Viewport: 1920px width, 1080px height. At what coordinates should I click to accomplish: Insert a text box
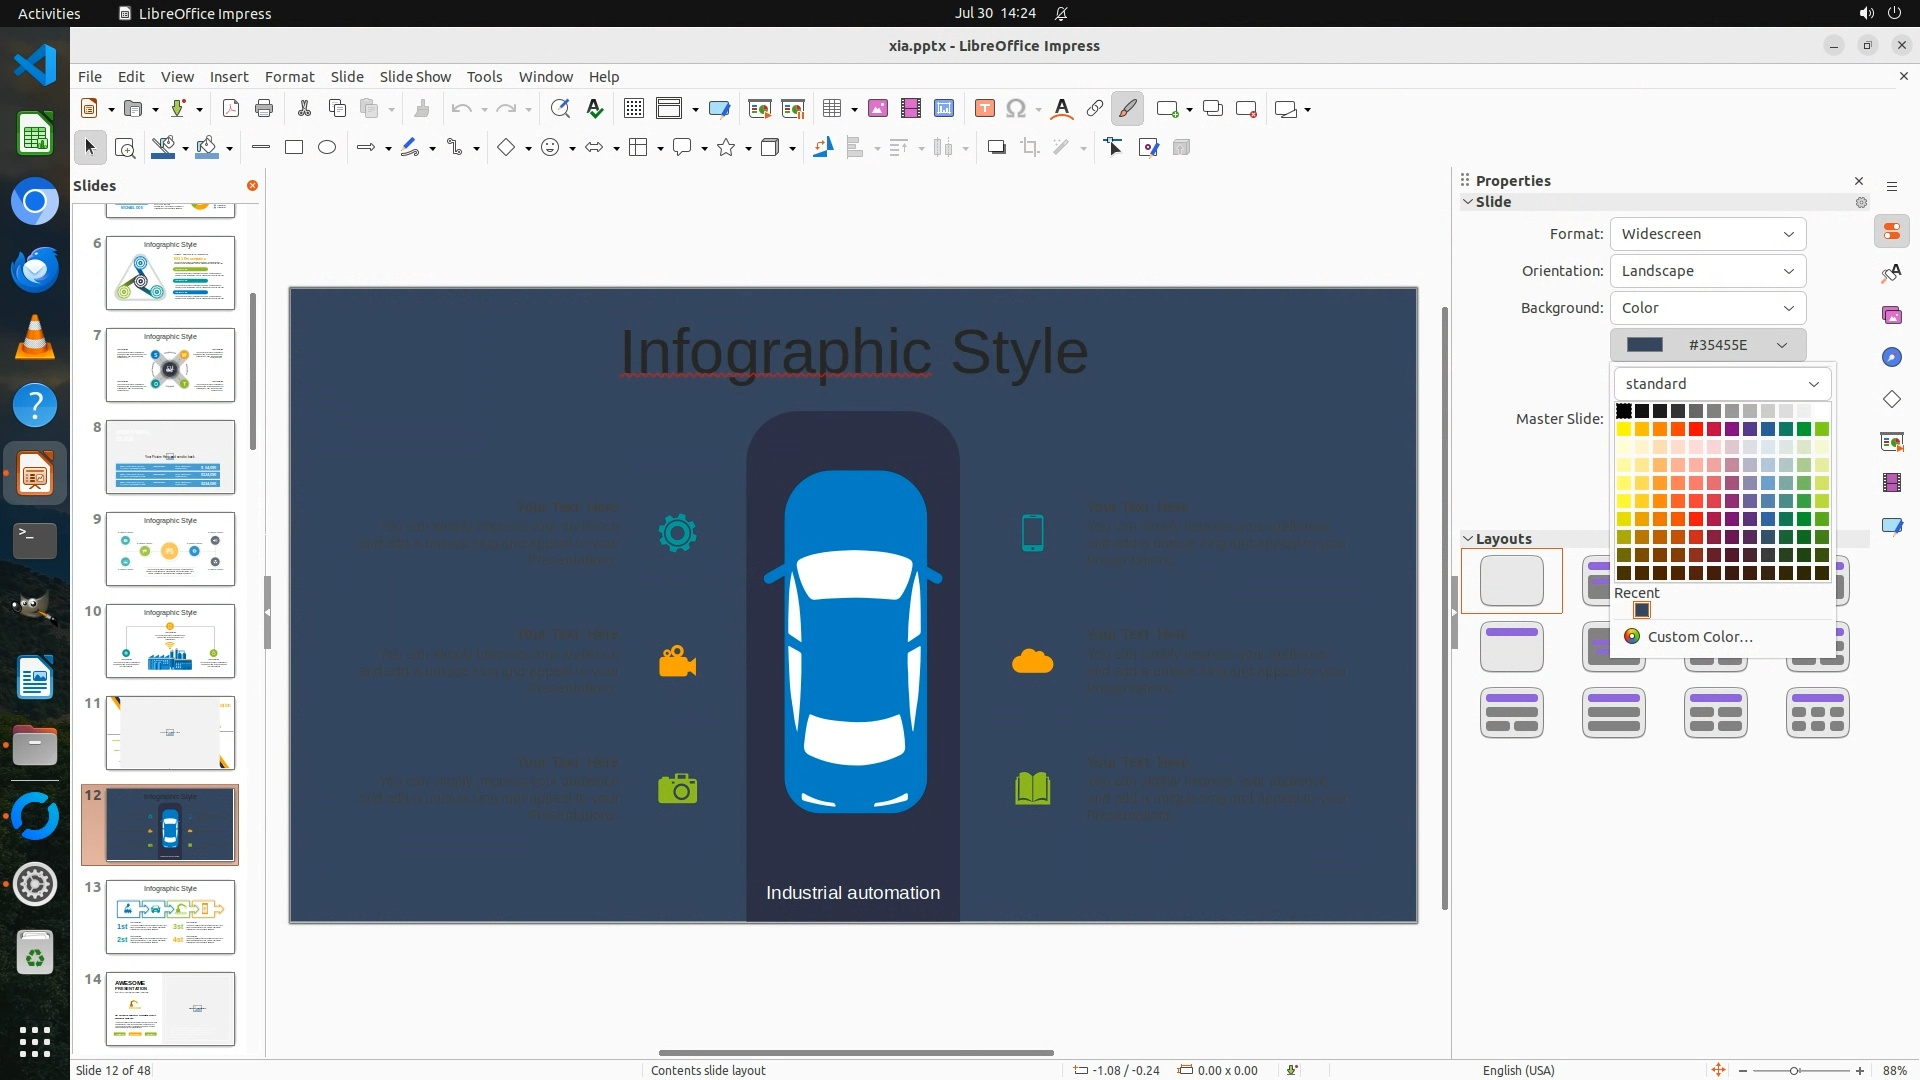point(984,109)
